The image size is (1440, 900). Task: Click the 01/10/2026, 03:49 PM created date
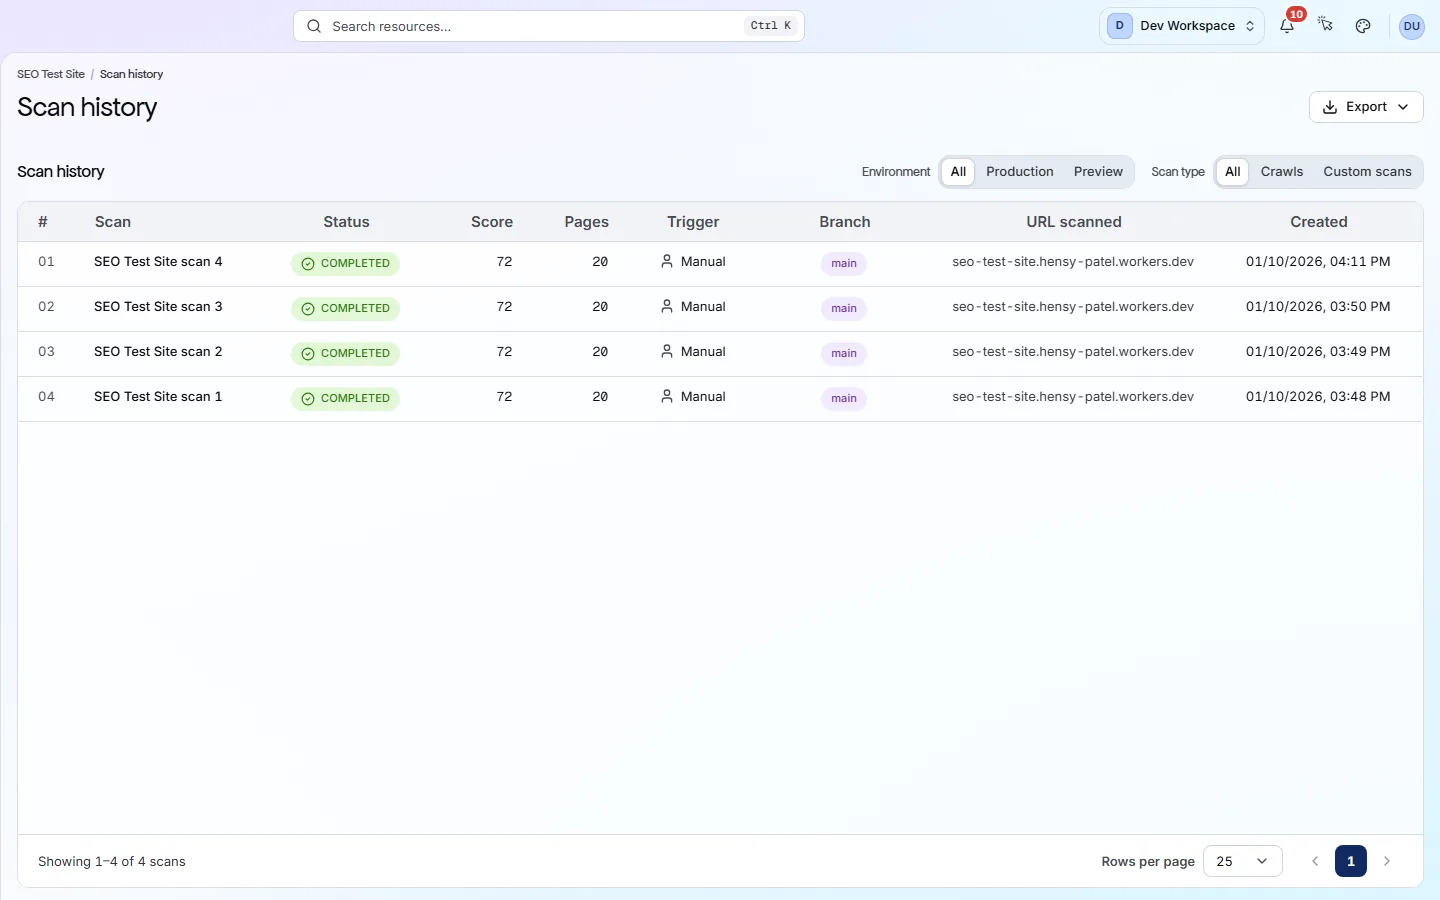[1318, 352]
